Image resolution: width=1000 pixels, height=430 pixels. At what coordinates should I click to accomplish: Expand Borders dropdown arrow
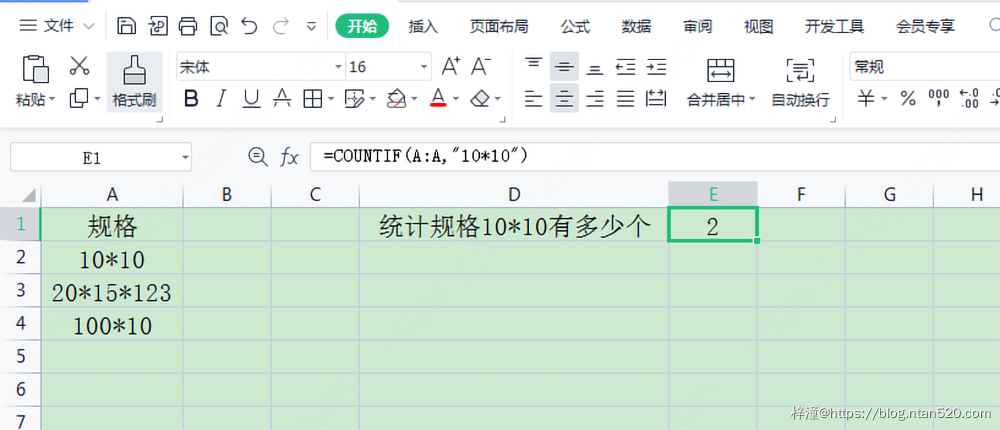tap(331, 100)
